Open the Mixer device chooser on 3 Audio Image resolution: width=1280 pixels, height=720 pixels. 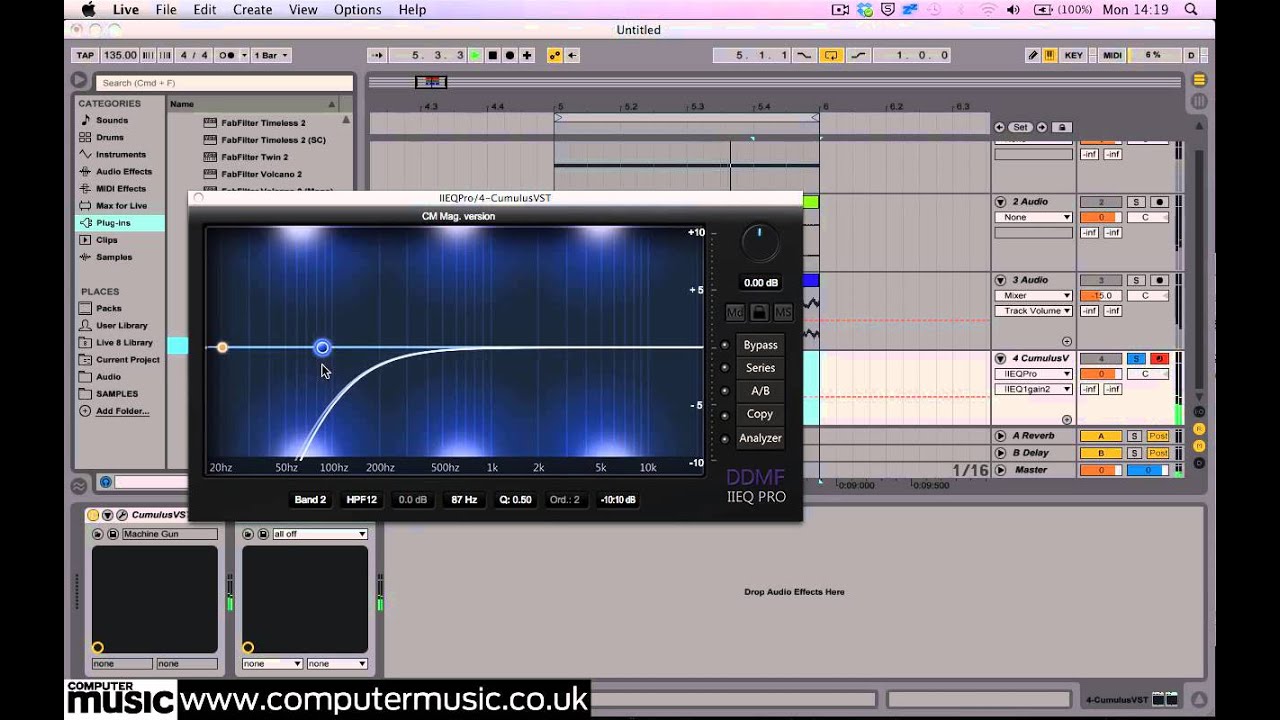tap(1033, 296)
